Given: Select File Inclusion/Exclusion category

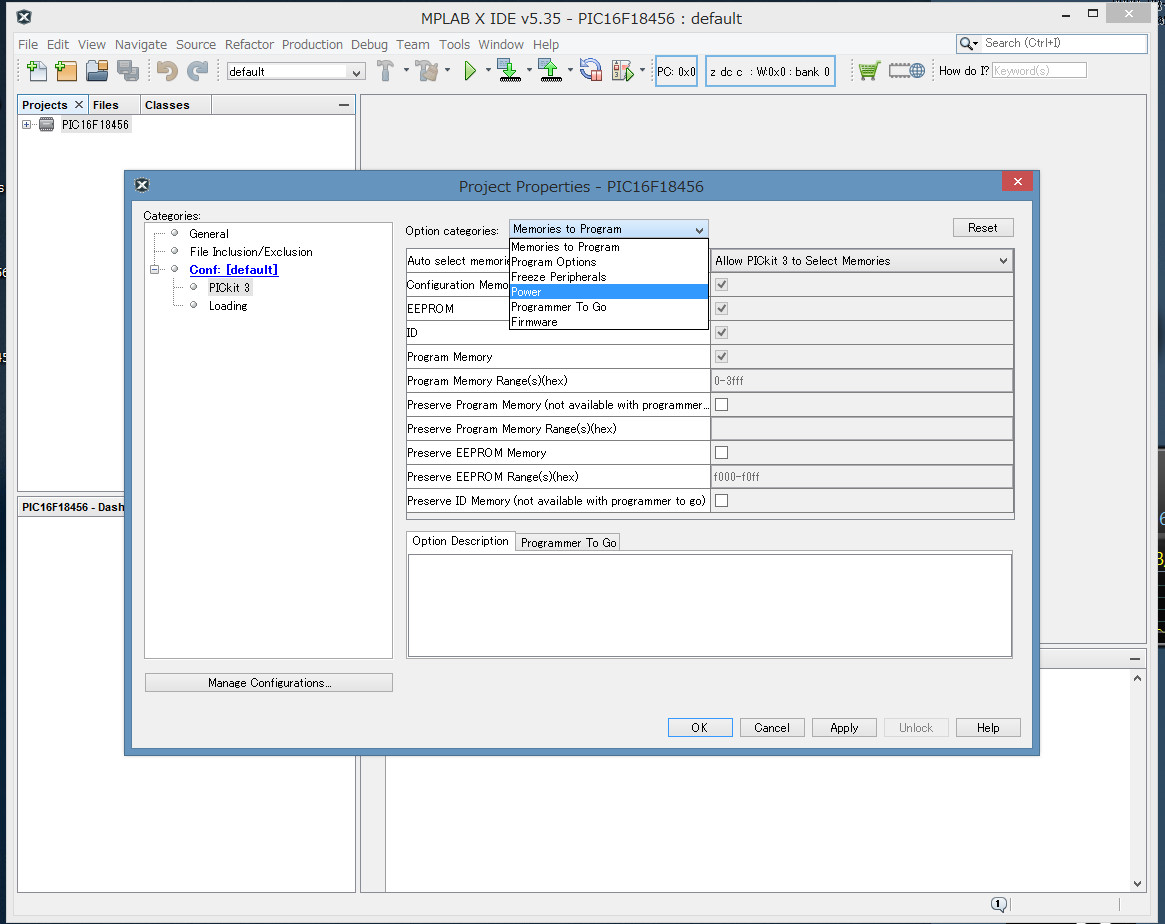Looking at the screenshot, I should pyautogui.click(x=251, y=252).
